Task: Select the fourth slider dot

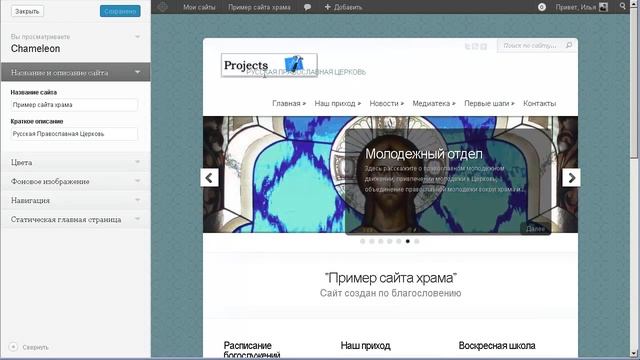Action: tap(389, 241)
